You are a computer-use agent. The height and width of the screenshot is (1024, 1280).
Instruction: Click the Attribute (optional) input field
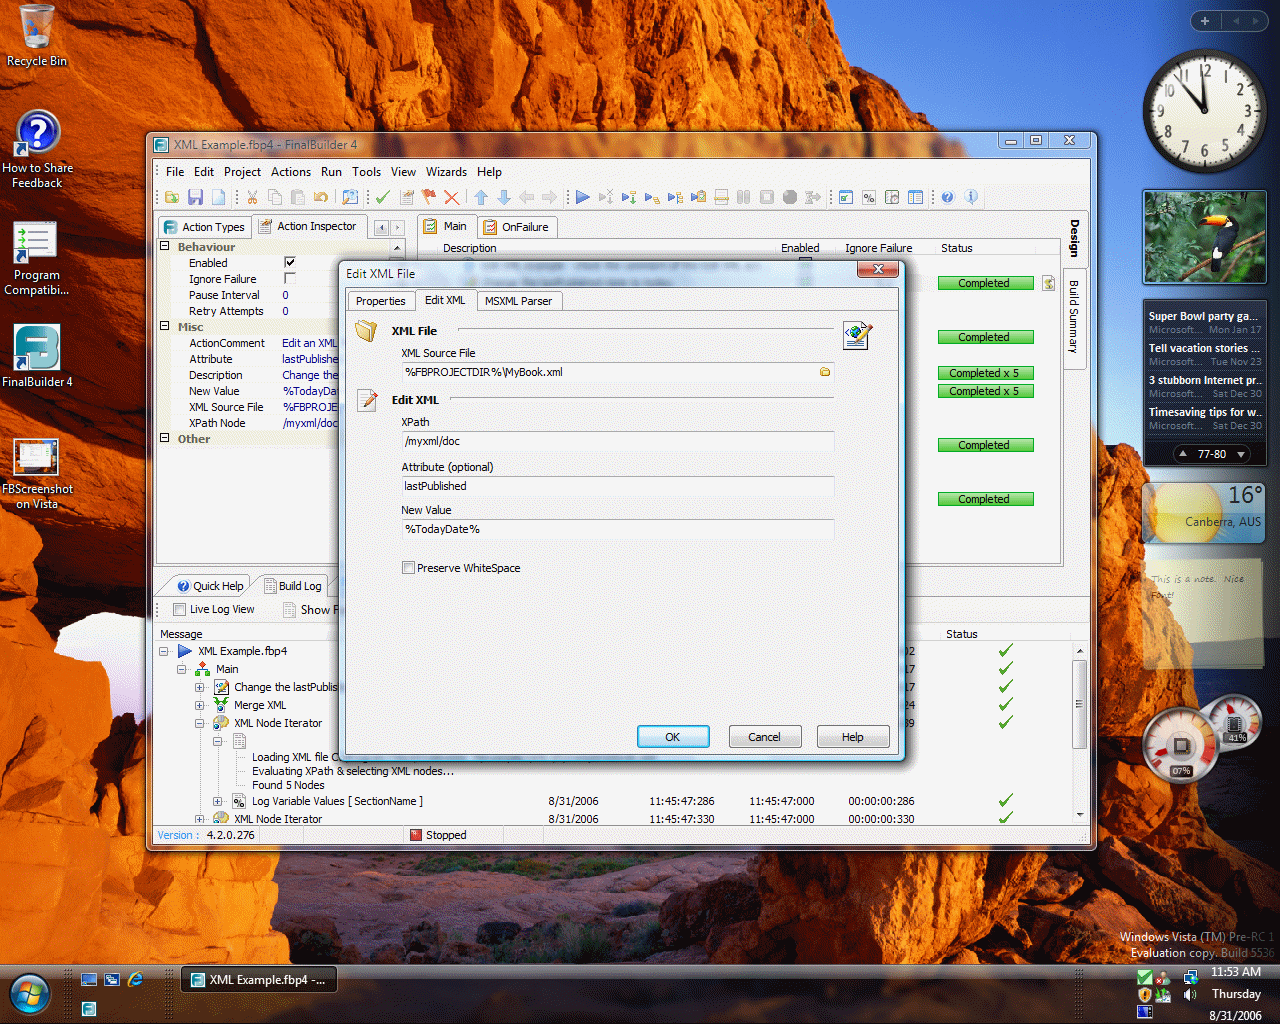[617, 486]
